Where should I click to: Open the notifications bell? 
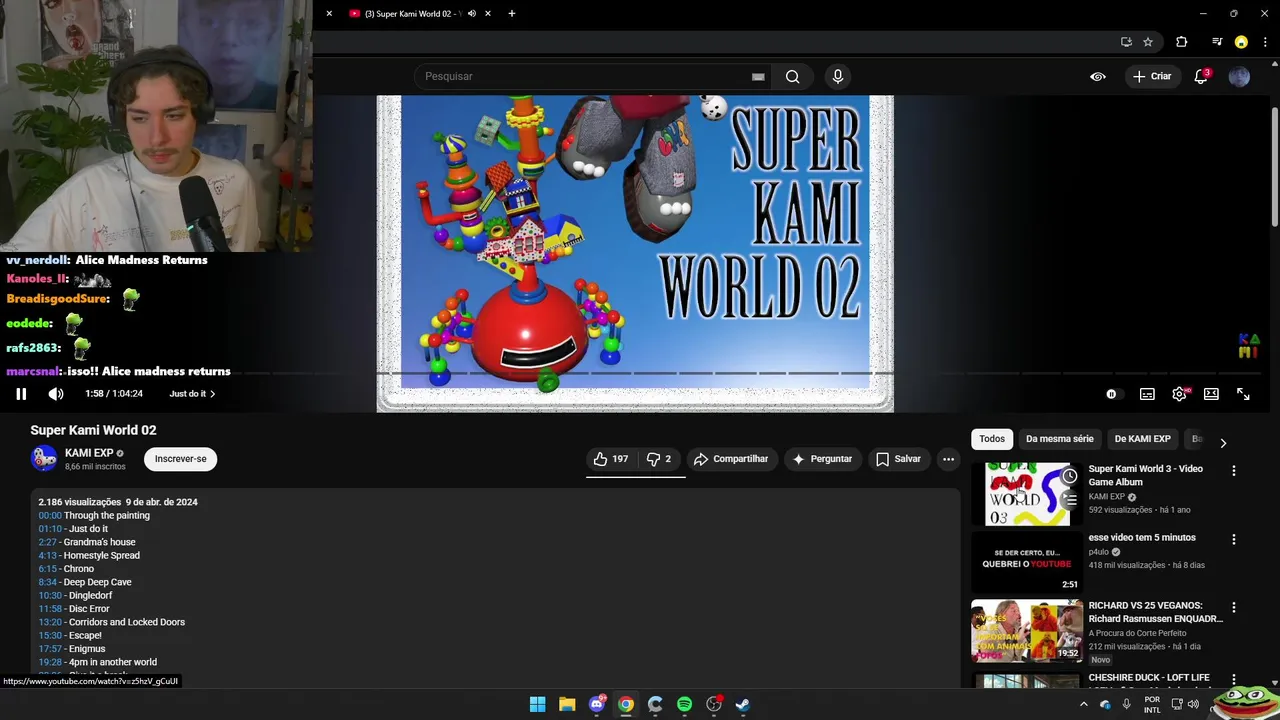pyautogui.click(x=1201, y=76)
